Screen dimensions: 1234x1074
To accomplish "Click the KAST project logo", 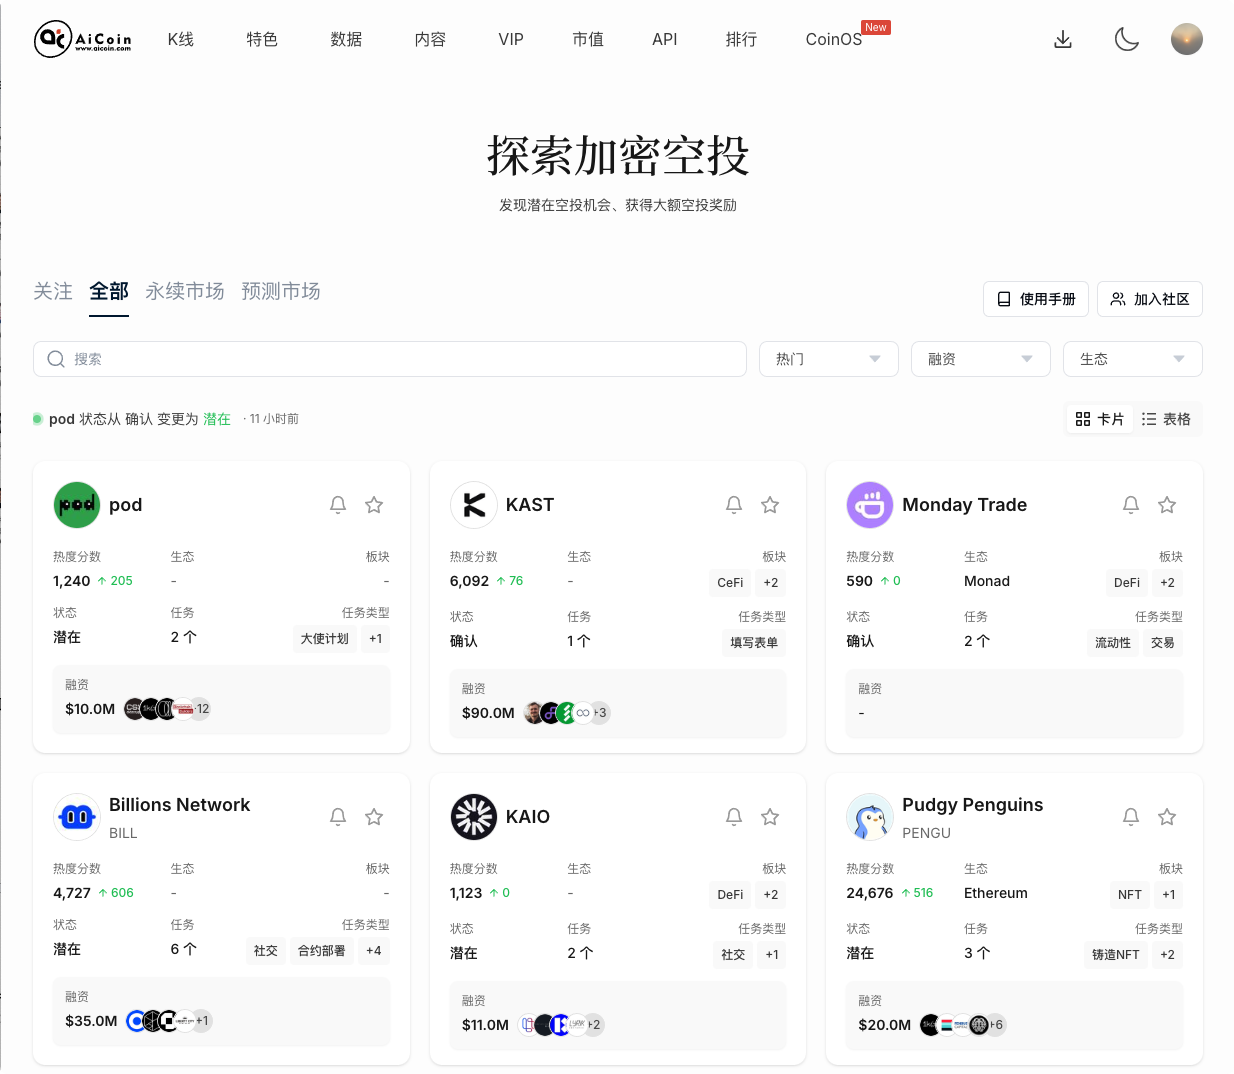I will point(474,505).
